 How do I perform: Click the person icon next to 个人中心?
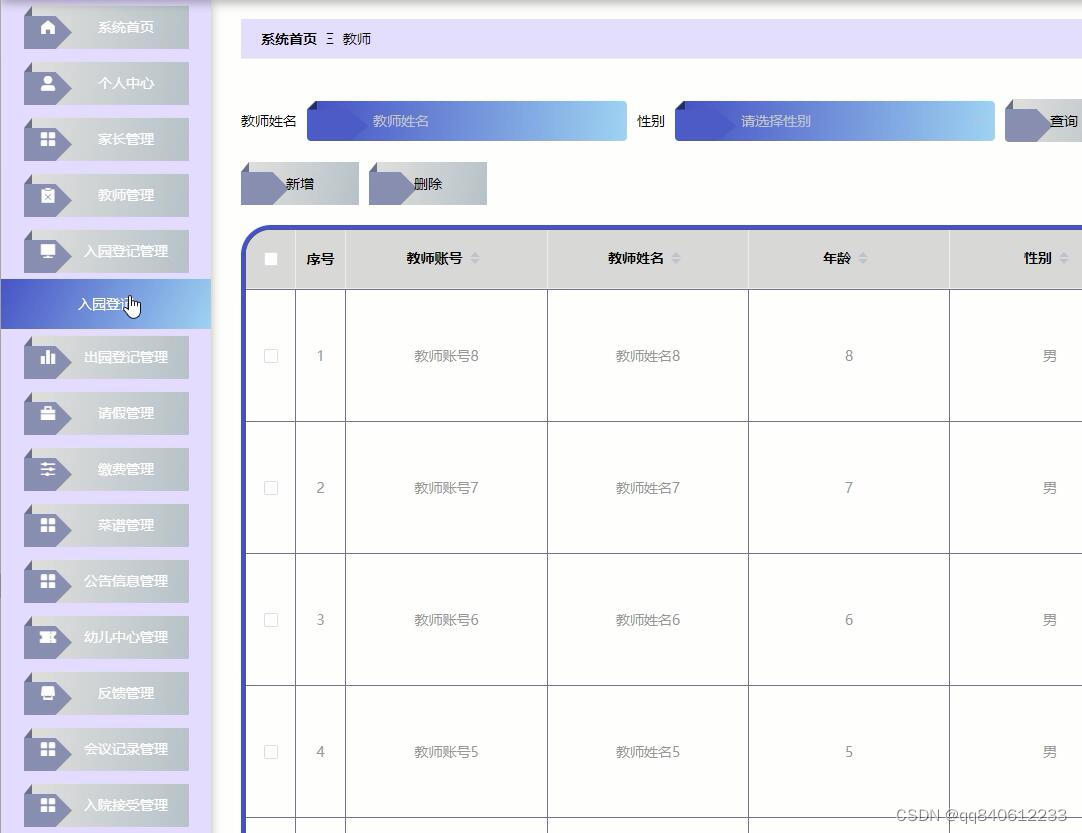click(48, 83)
